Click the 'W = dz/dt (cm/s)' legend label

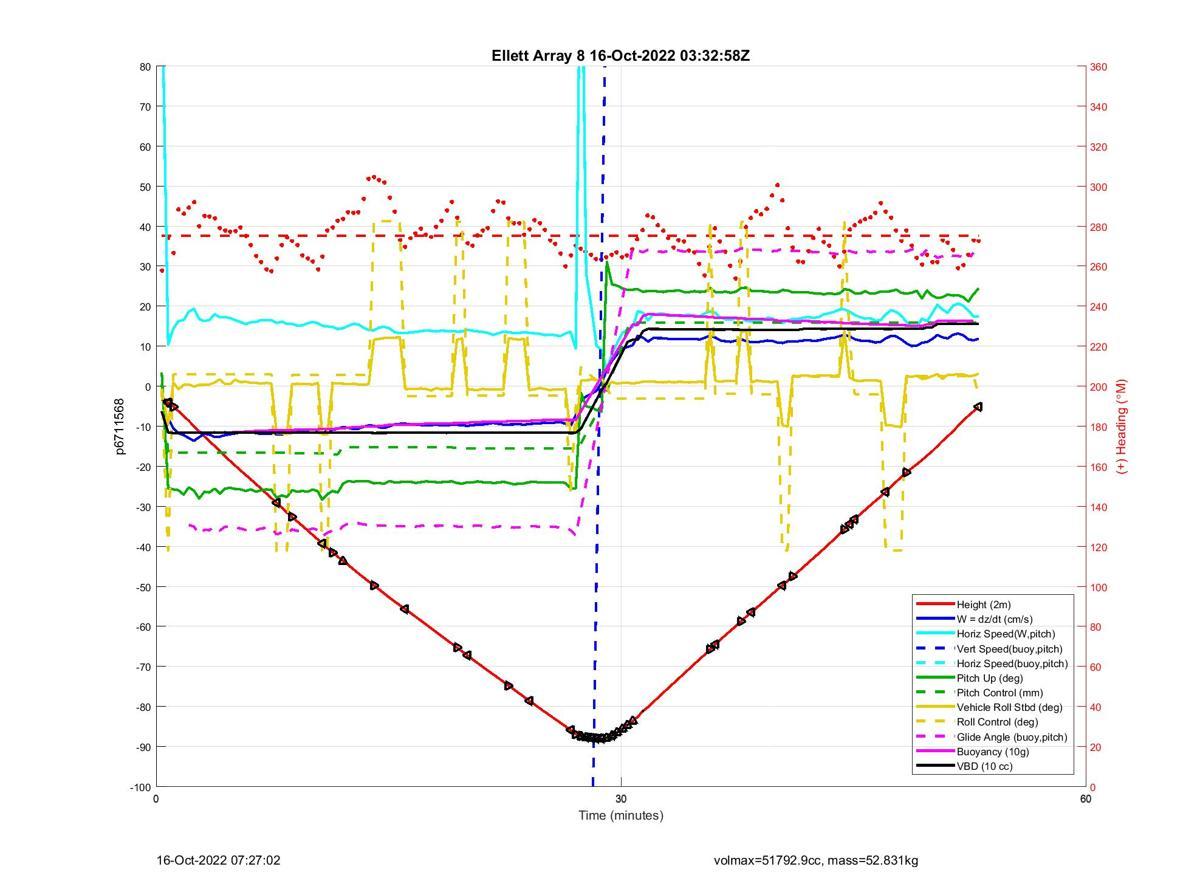click(995, 619)
